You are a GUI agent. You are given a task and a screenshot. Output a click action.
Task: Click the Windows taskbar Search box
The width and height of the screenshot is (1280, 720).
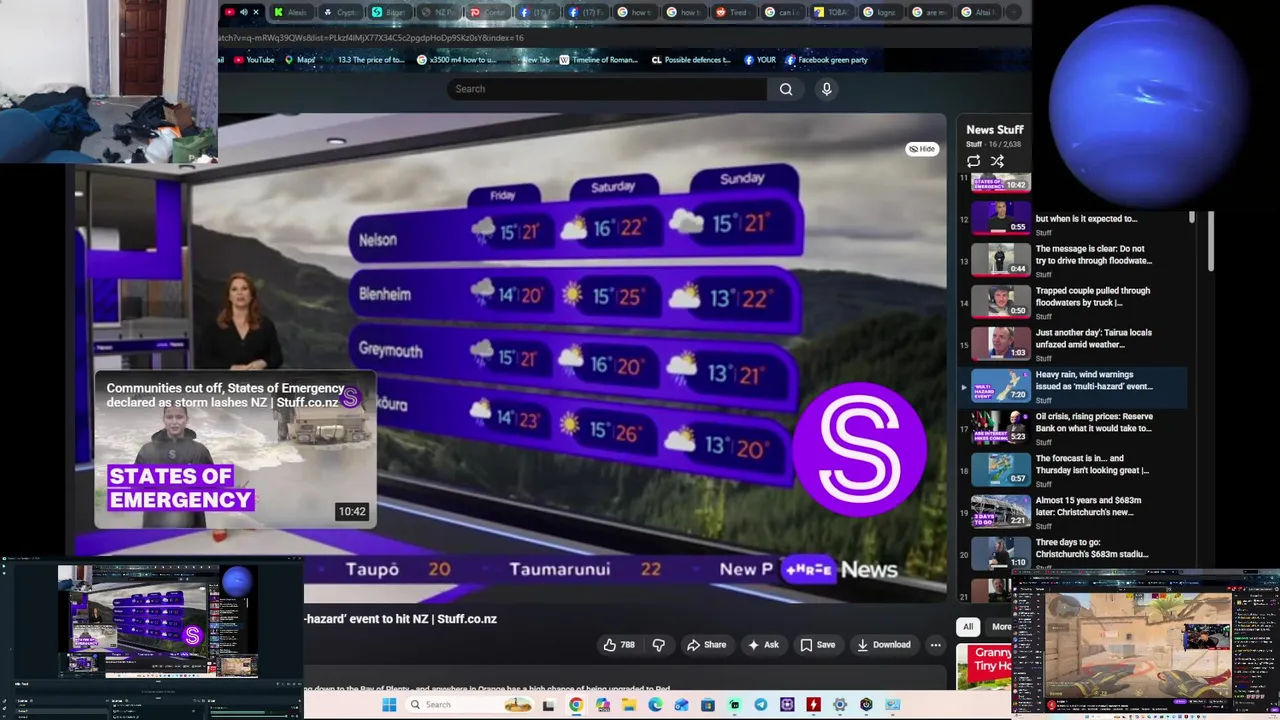[x=469, y=705]
